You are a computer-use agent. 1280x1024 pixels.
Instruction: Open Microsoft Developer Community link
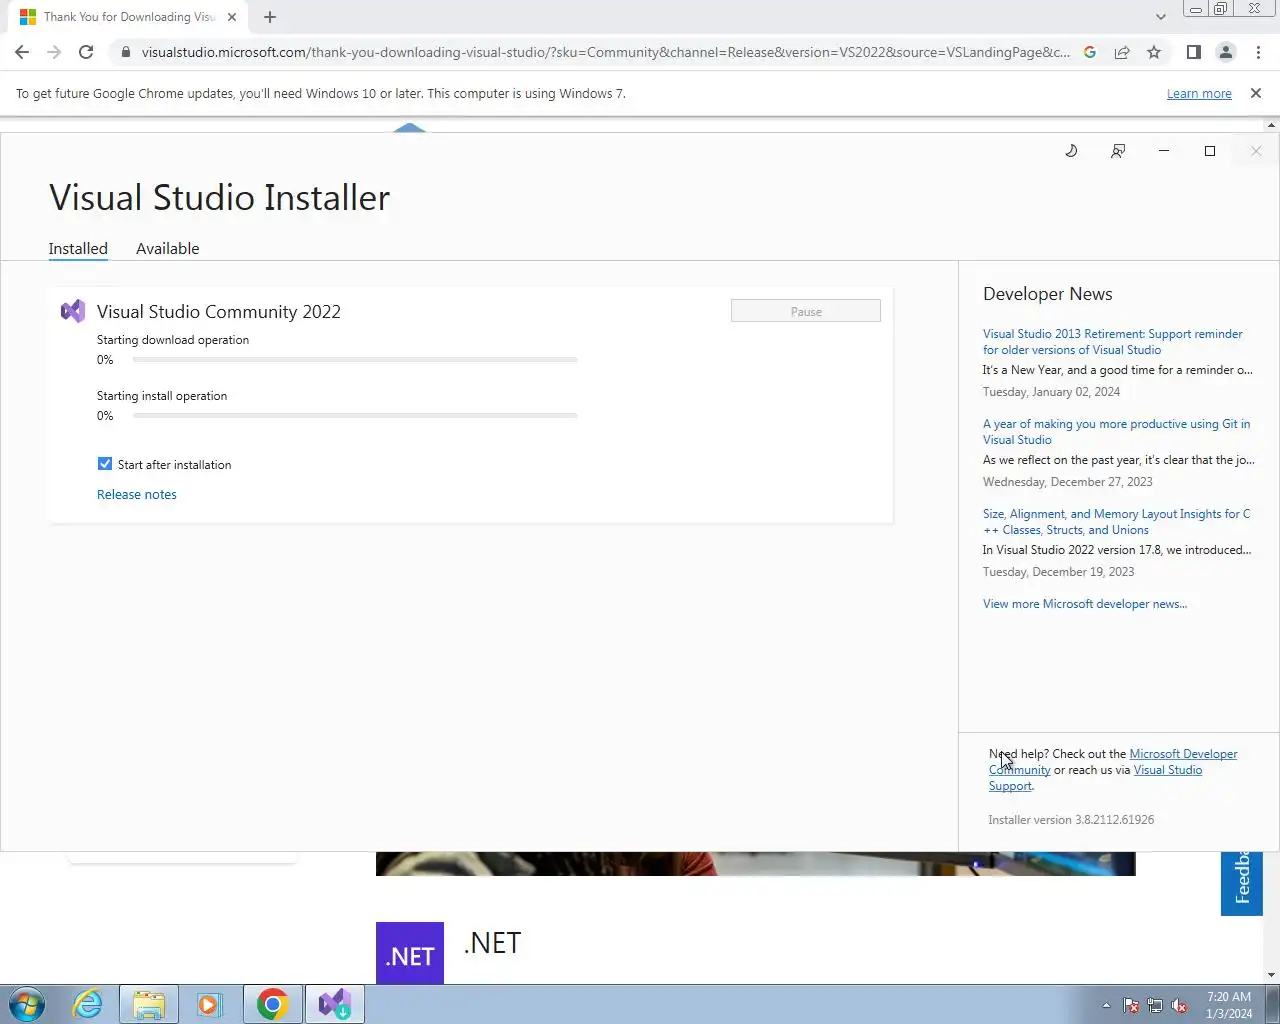click(x=1183, y=754)
